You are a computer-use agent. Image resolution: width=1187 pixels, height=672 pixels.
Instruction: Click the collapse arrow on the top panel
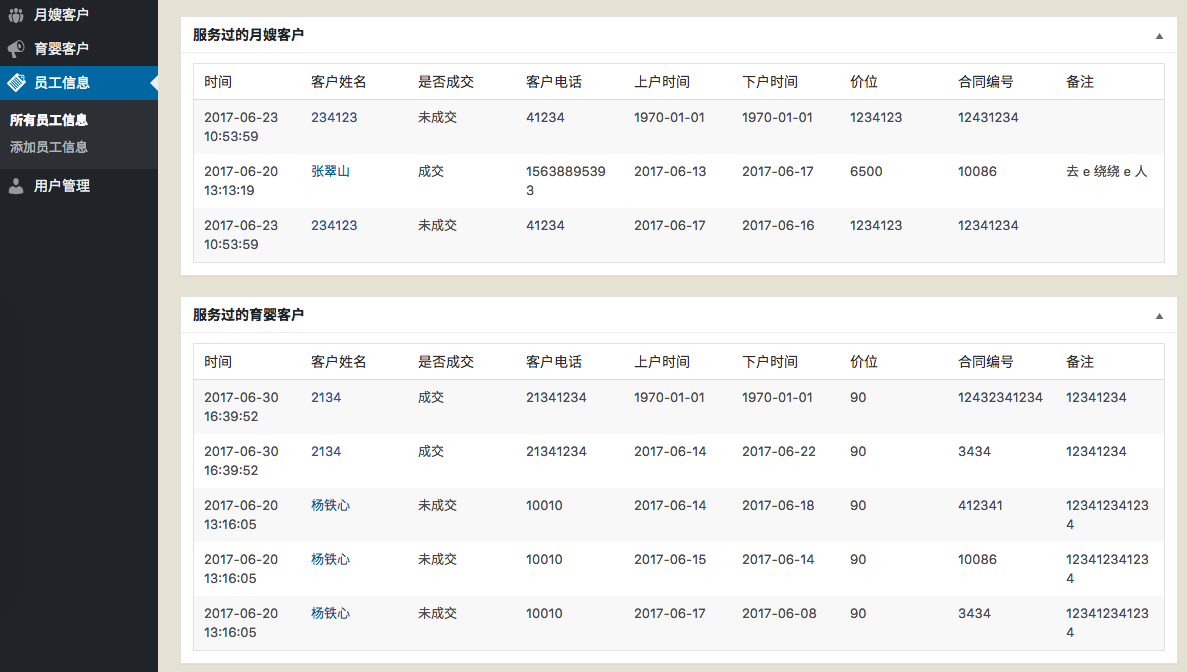[1159, 34]
